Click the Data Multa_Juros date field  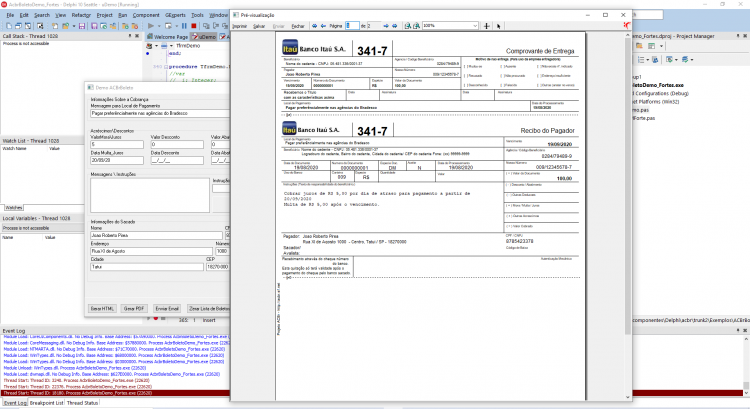[117, 160]
